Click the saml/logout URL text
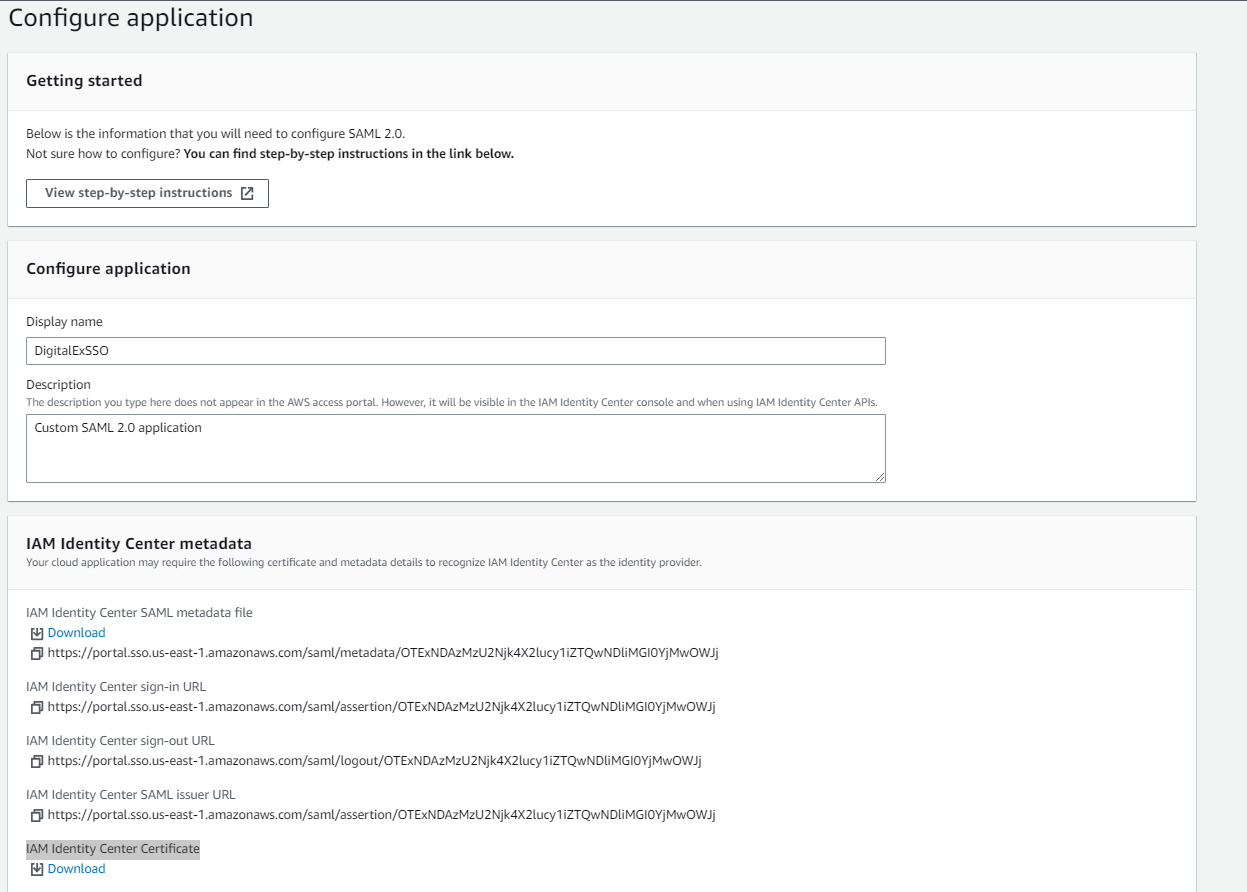This screenshot has width=1247, height=892. (374, 761)
